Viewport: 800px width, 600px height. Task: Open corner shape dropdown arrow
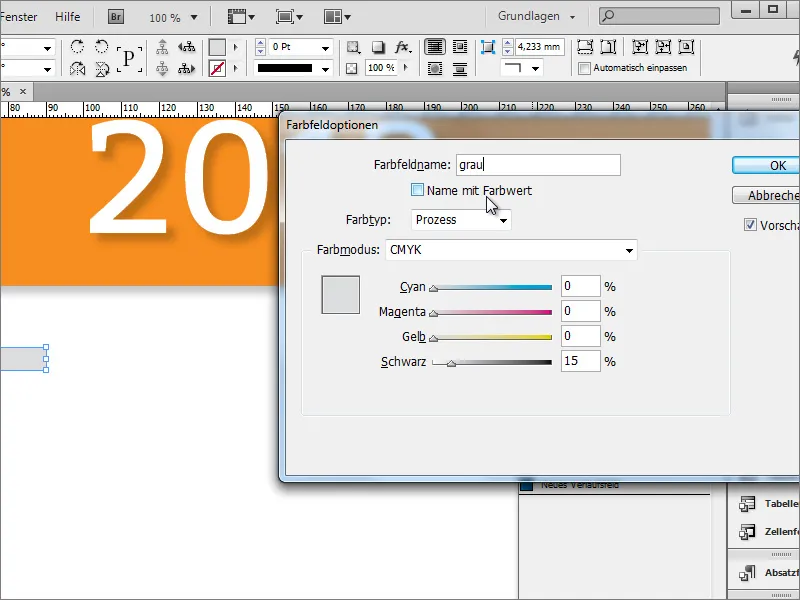coord(535,68)
